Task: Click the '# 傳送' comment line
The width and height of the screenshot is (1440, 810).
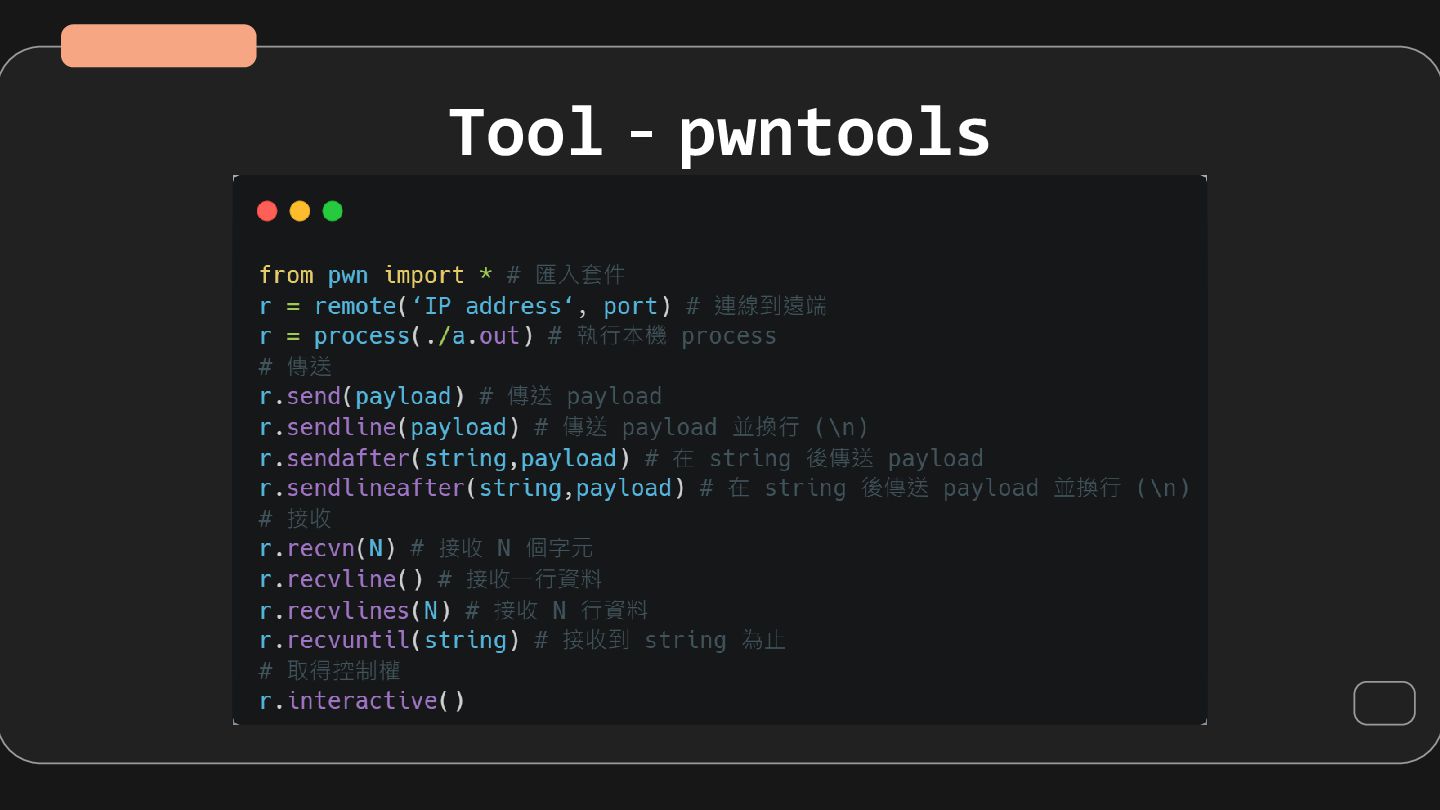Action: pos(295,366)
